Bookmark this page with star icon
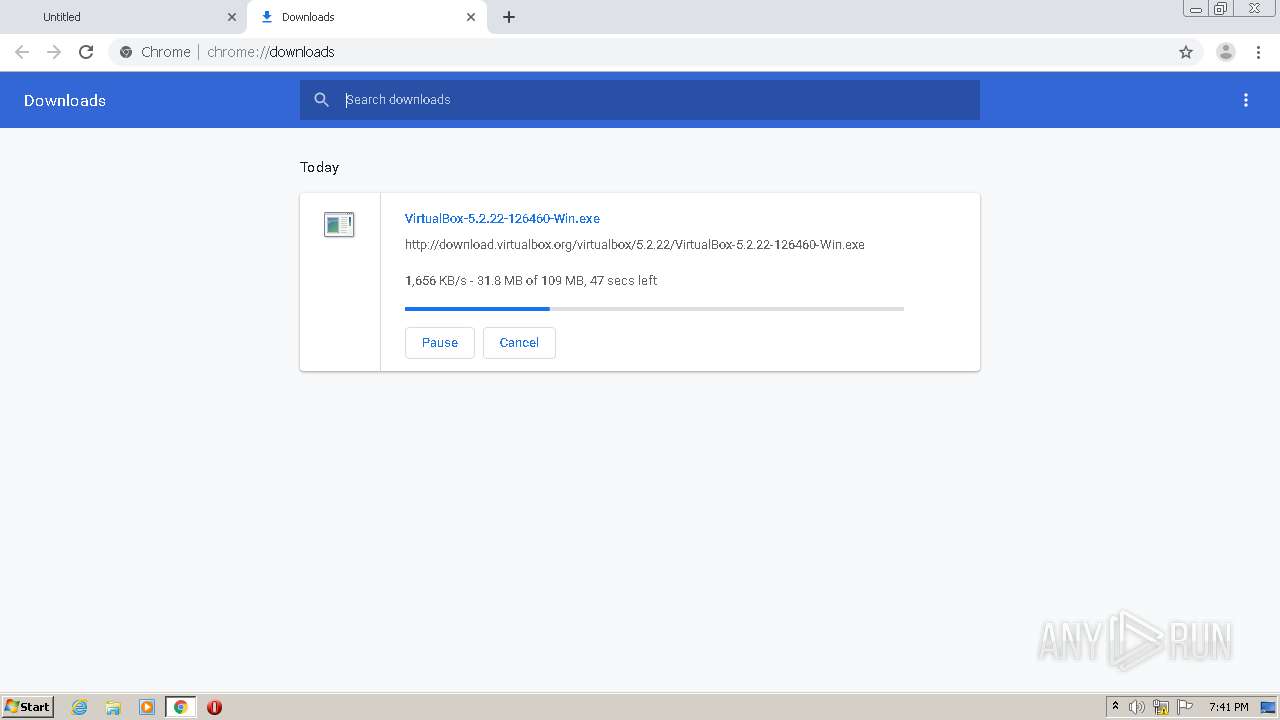Image resolution: width=1280 pixels, height=720 pixels. tap(1186, 52)
